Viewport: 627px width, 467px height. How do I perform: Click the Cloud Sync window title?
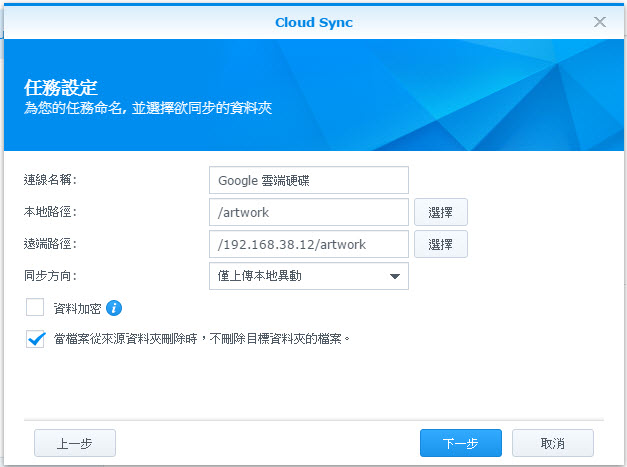(313, 22)
